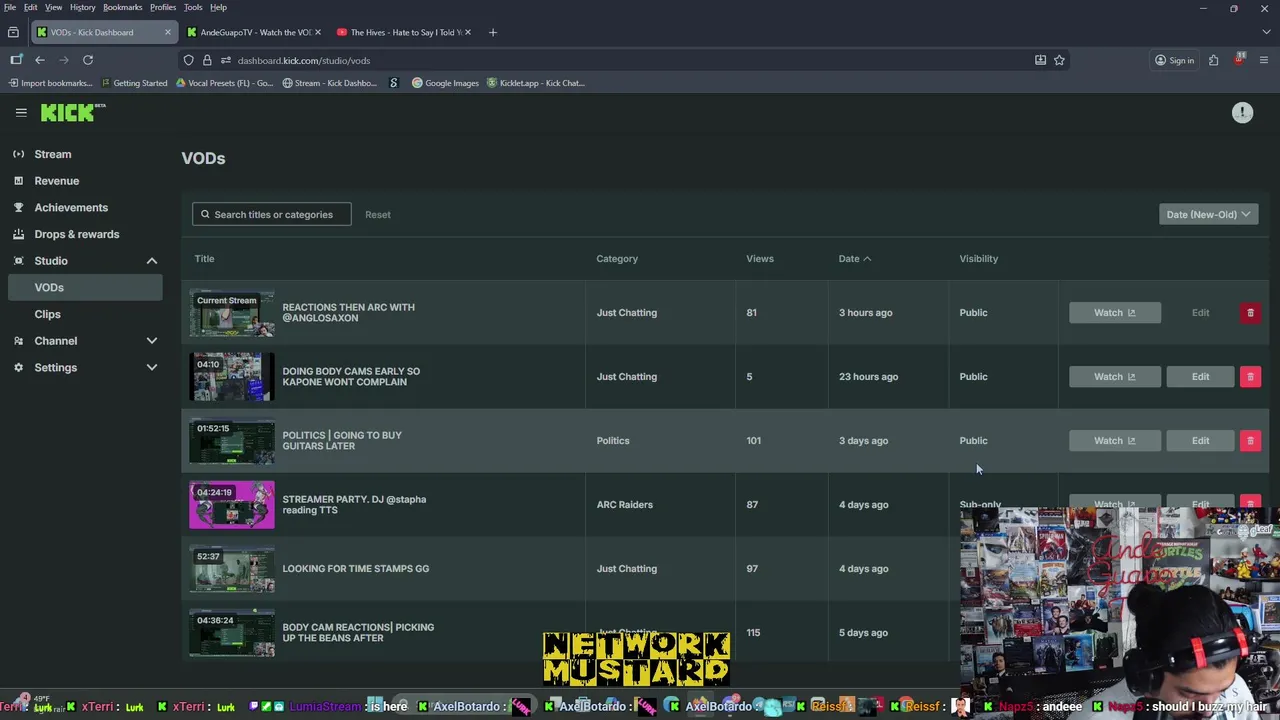Screen dimensions: 1280x720
Task: Watch the DOING BODY CAMS EARLY VOD
Action: [1115, 377]
